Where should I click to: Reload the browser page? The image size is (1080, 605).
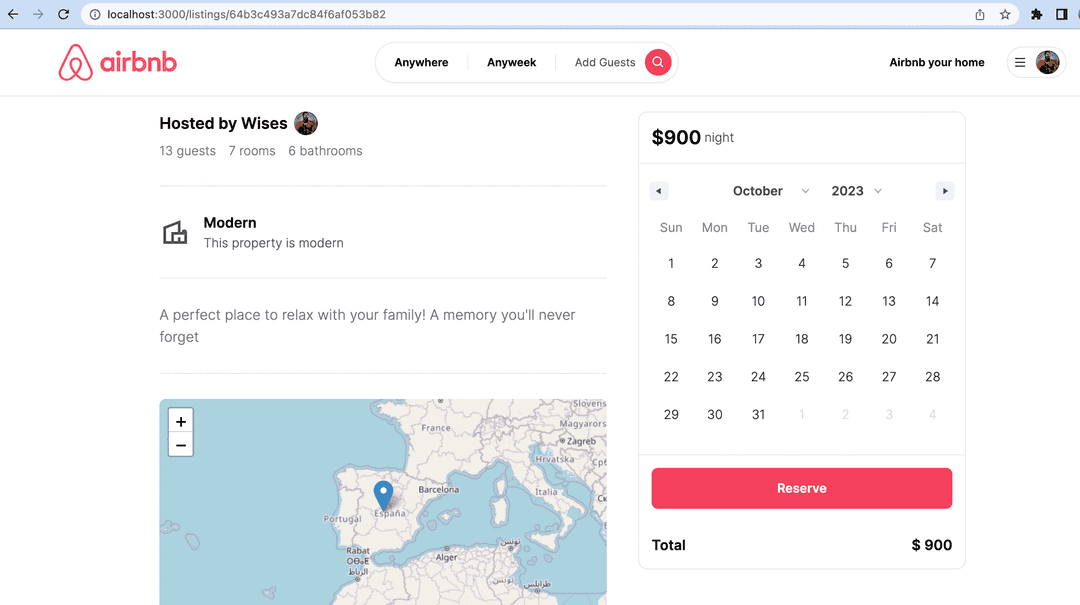pyautogui.click(x=63, y=15)
